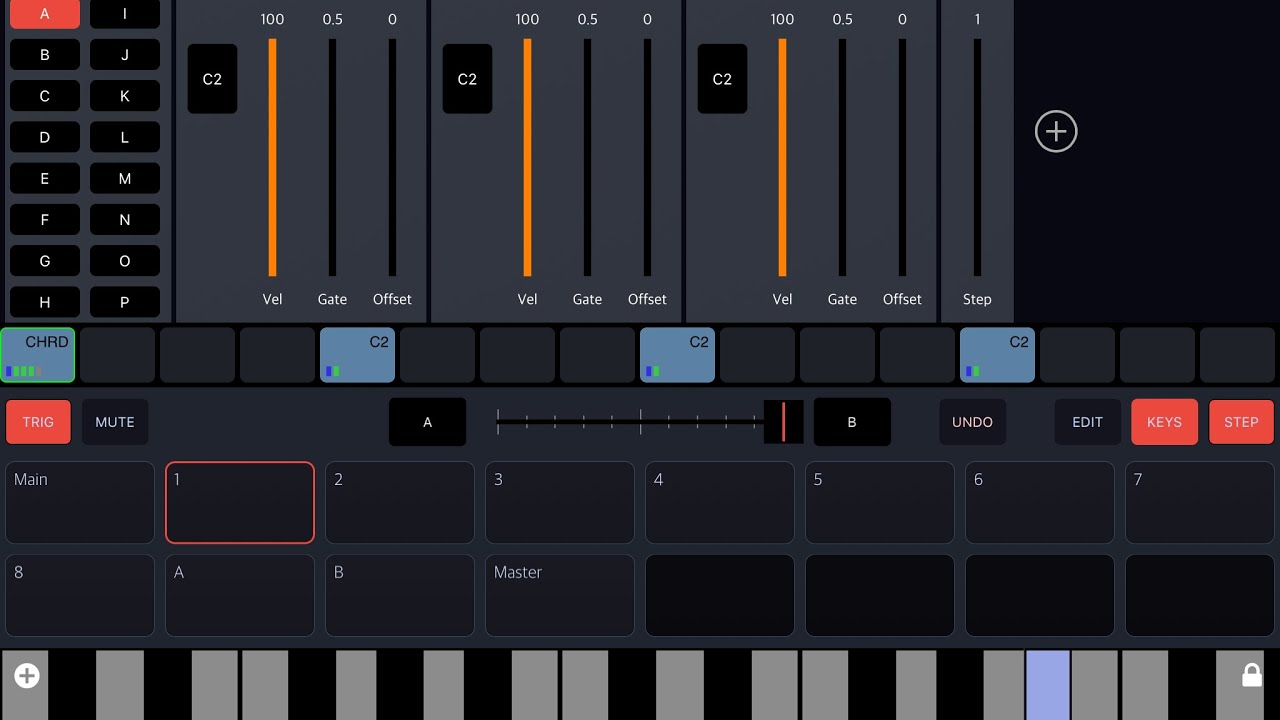Screen dimensions: 1280x720
Task: Select pattern C
Action: tap(45, 96)
